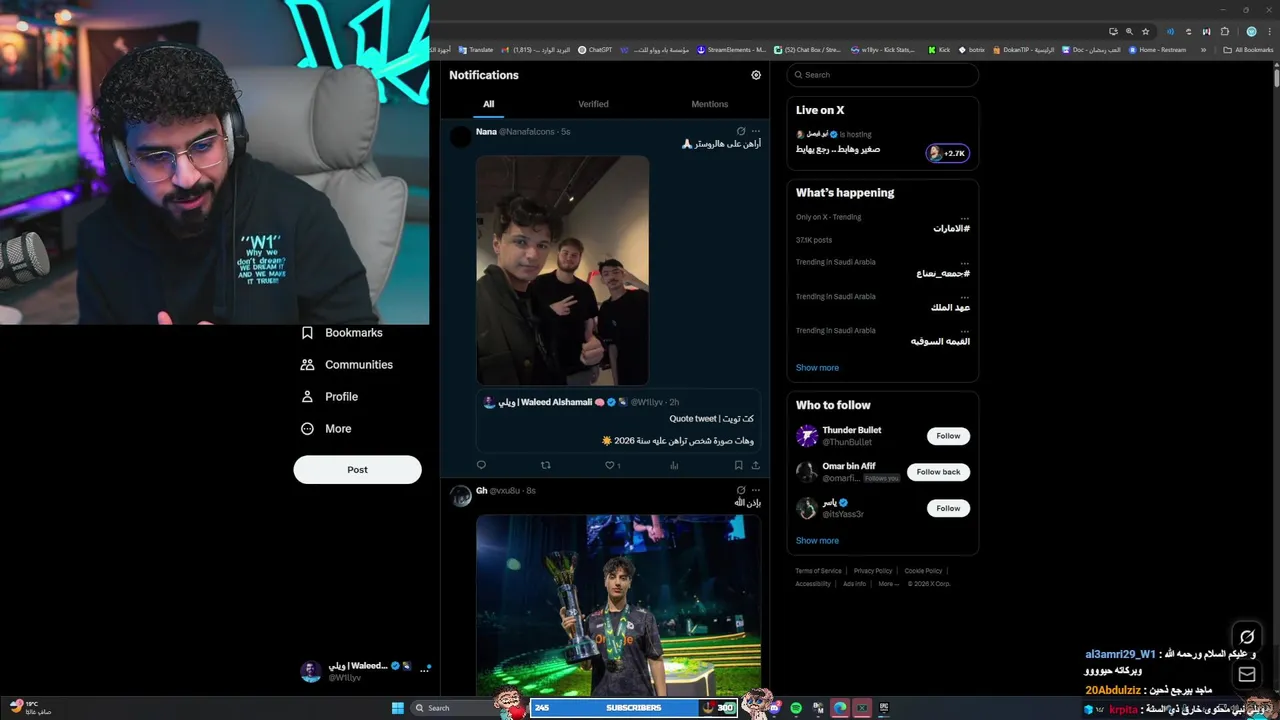Open the القيمه السوقيه trending topic

click(x=940, y=342)
